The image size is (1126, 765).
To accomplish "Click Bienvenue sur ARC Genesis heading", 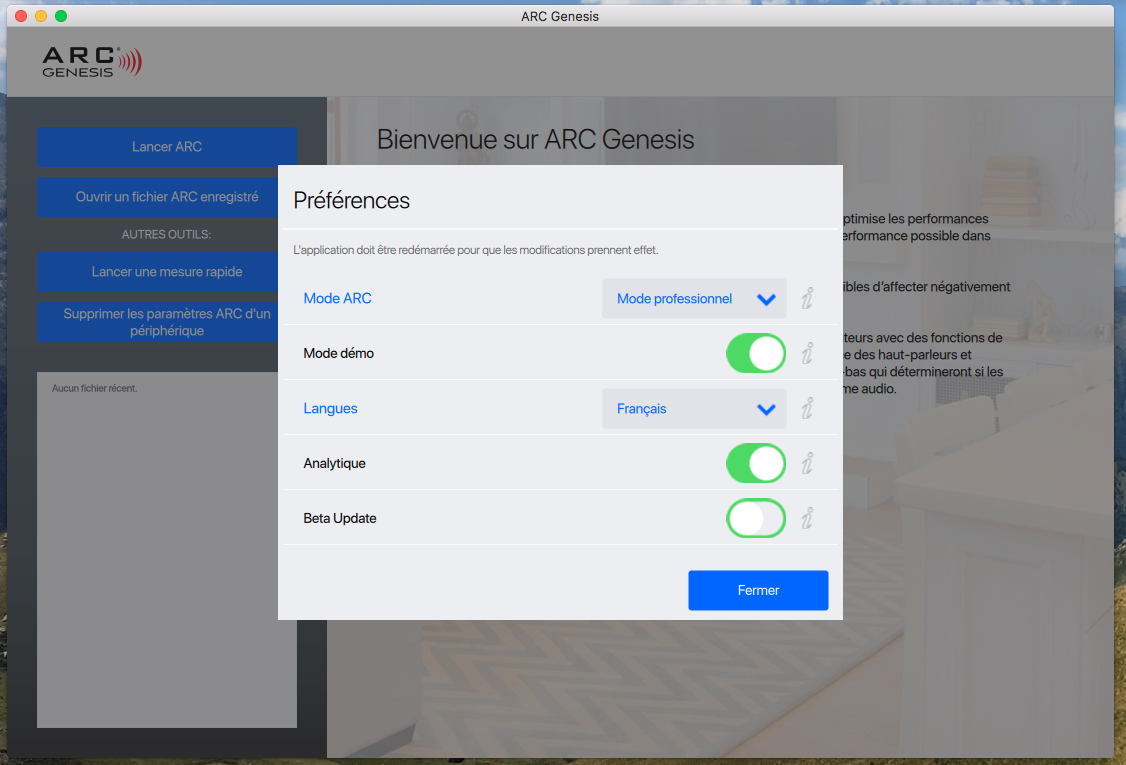I will [535, 139].
